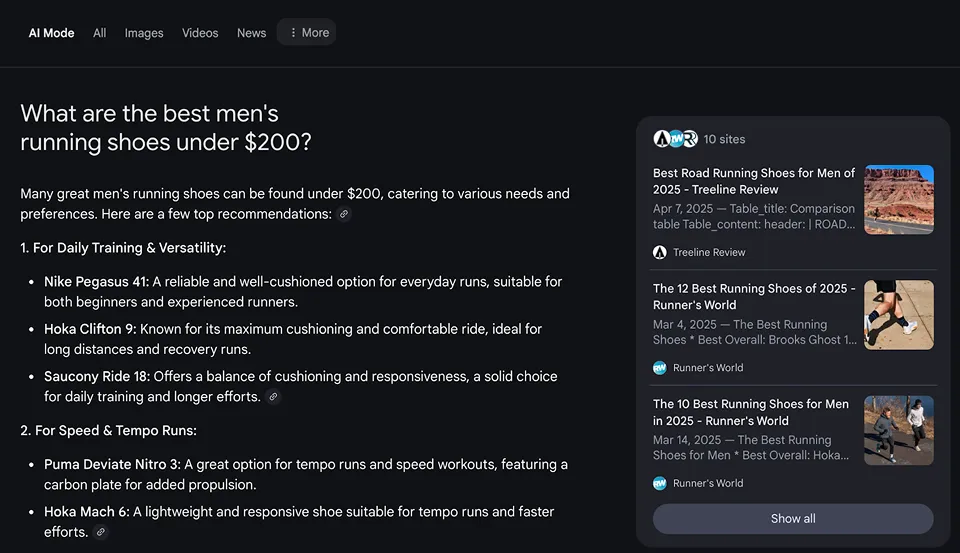Go to the News tab

tap(252, 33)
